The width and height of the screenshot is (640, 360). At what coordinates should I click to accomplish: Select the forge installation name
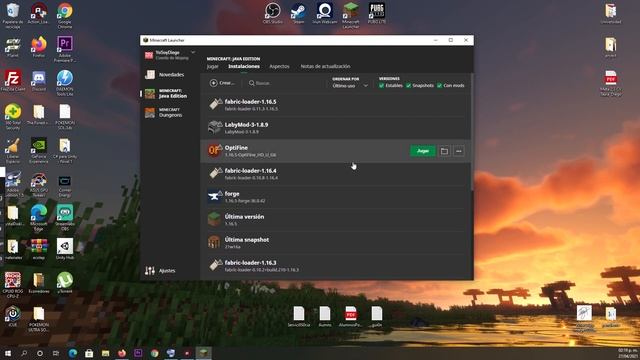232,194
